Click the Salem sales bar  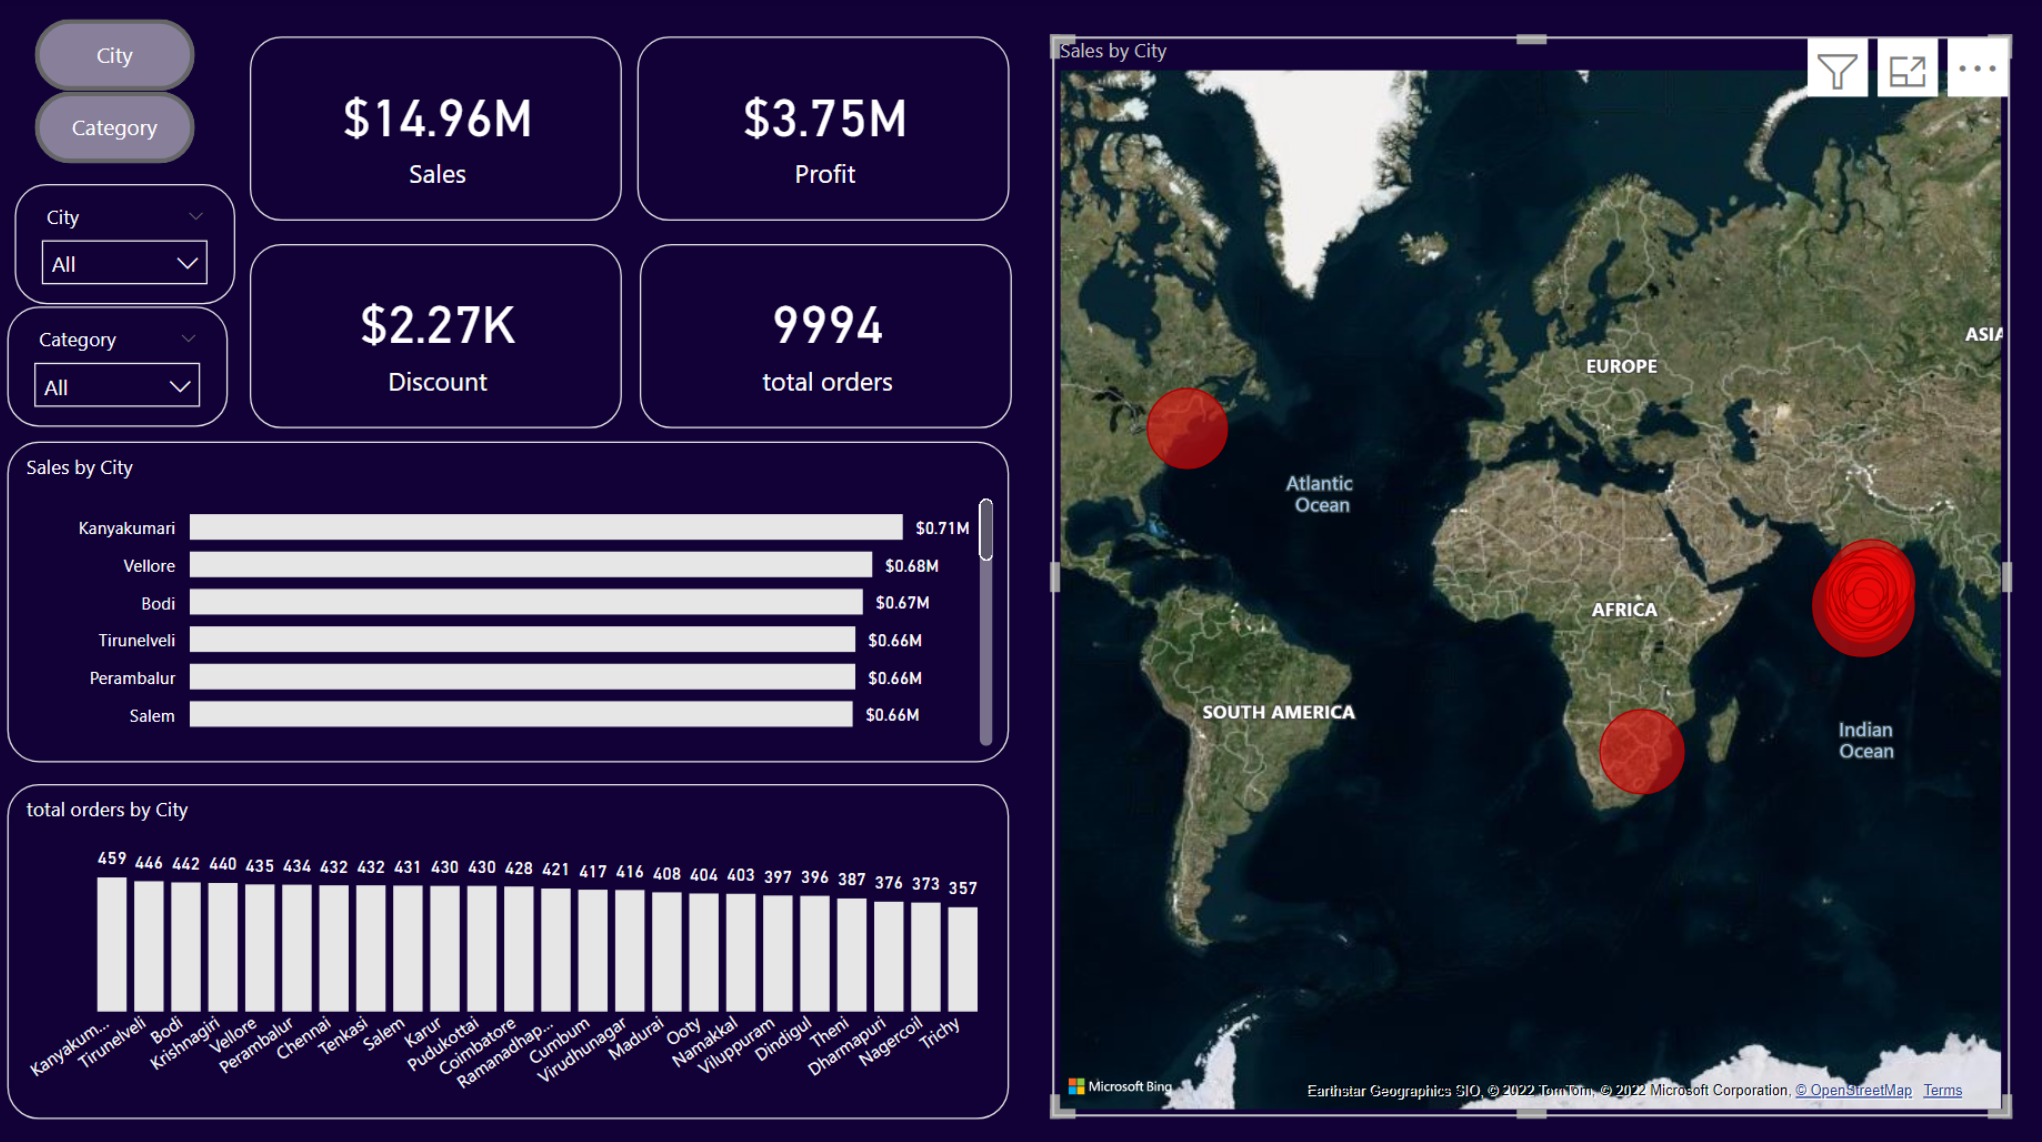pos(521,714)
